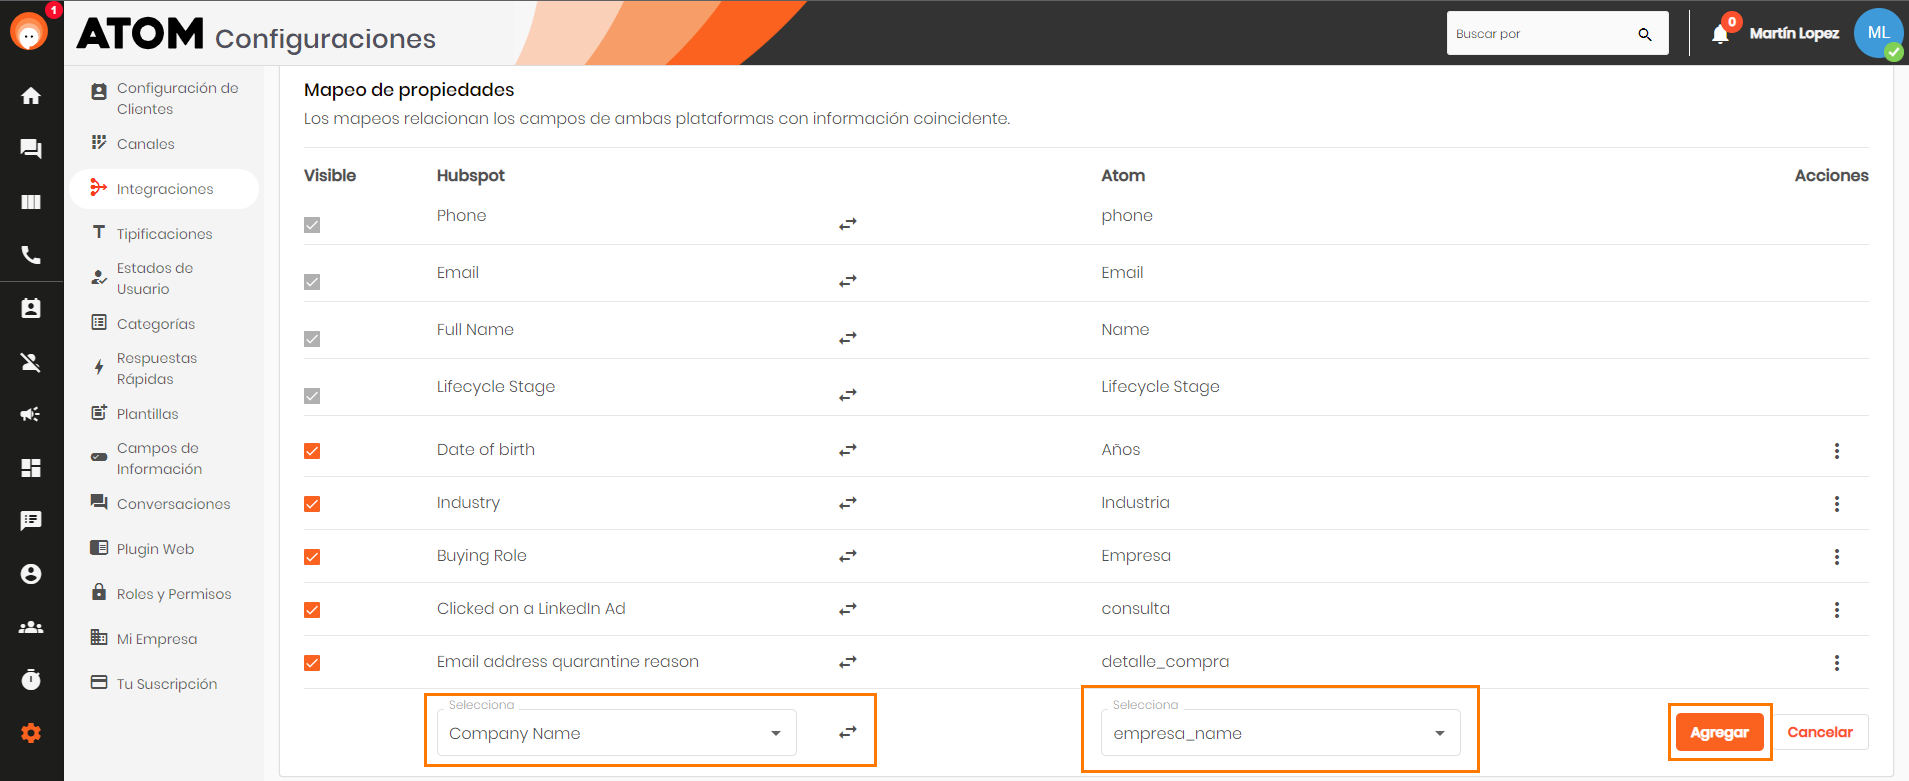Click sync arrows icon in Industry row
This screenshot has width=1909, height=781.
tap(848, 503)
